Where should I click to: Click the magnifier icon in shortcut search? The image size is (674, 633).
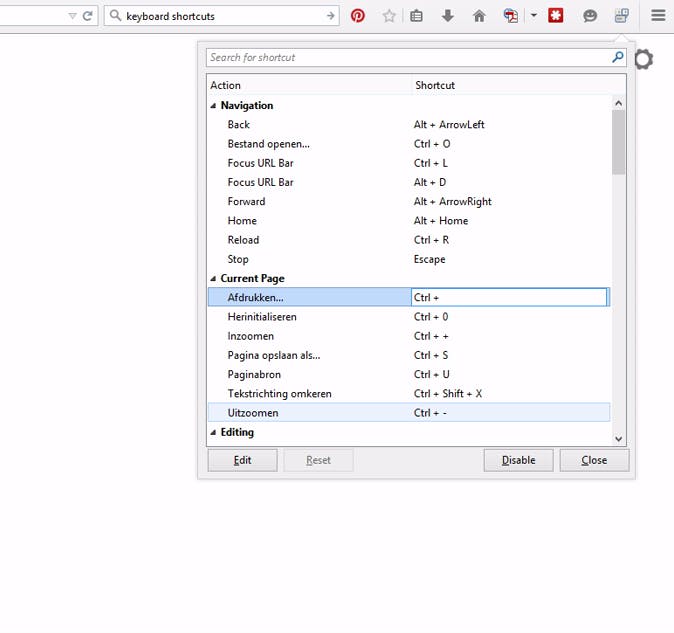point(617,57)
